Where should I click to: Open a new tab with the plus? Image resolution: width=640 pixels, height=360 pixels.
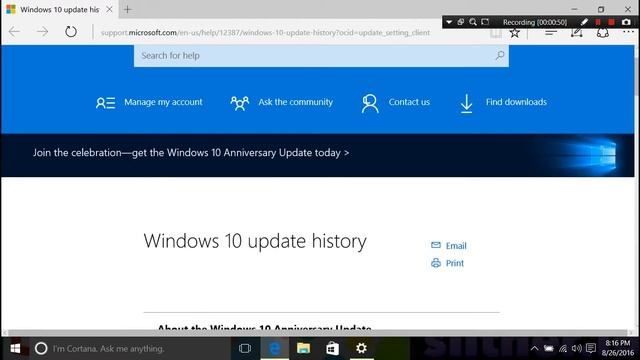tap(128, 9)
